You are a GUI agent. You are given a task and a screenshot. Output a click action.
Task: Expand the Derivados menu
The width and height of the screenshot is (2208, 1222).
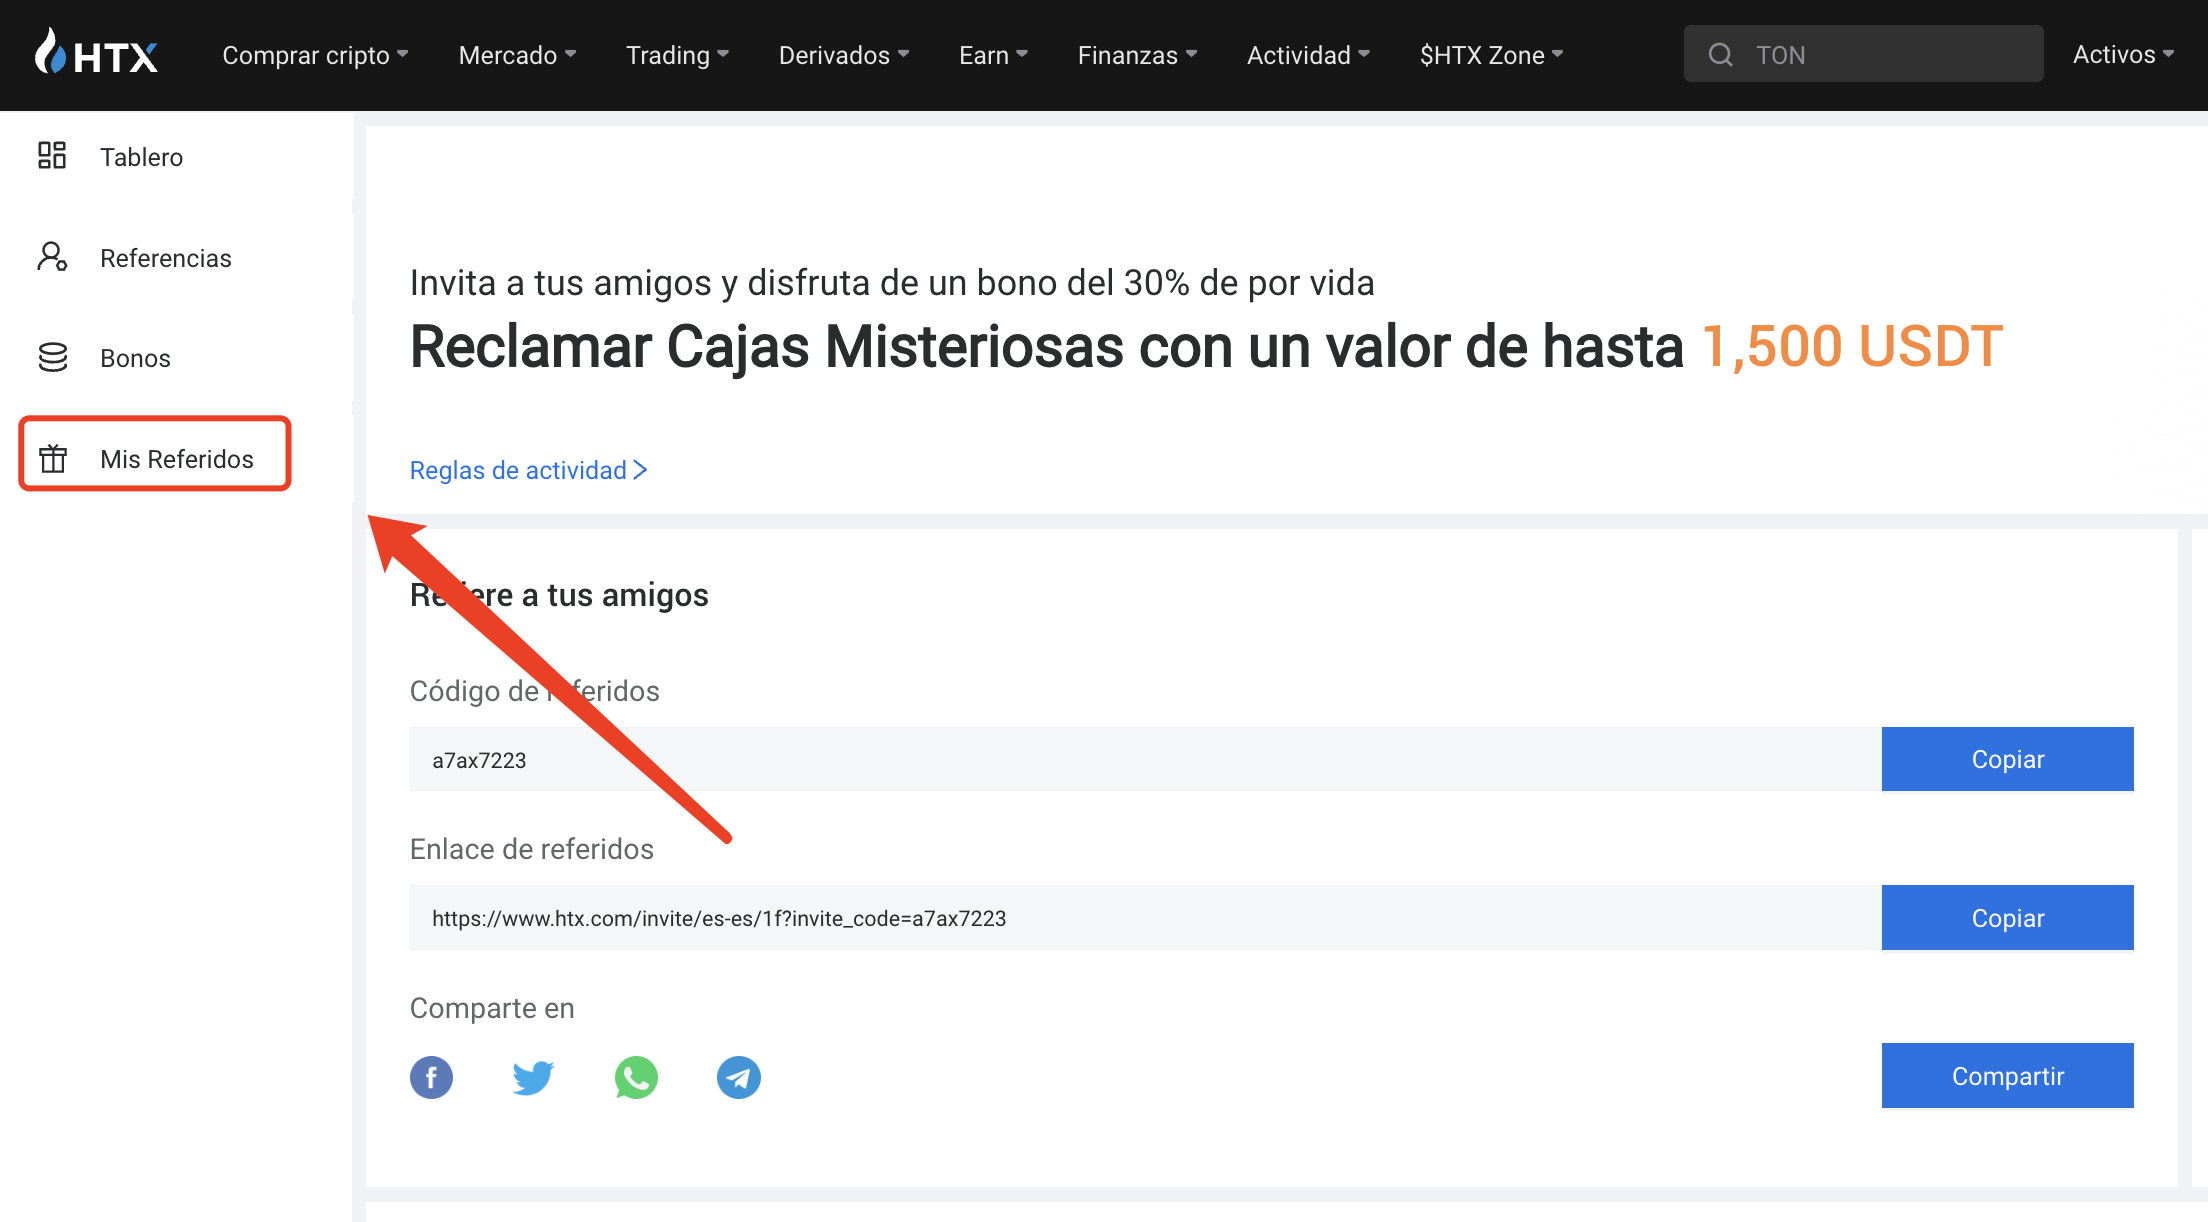click(x=844, y=55)
